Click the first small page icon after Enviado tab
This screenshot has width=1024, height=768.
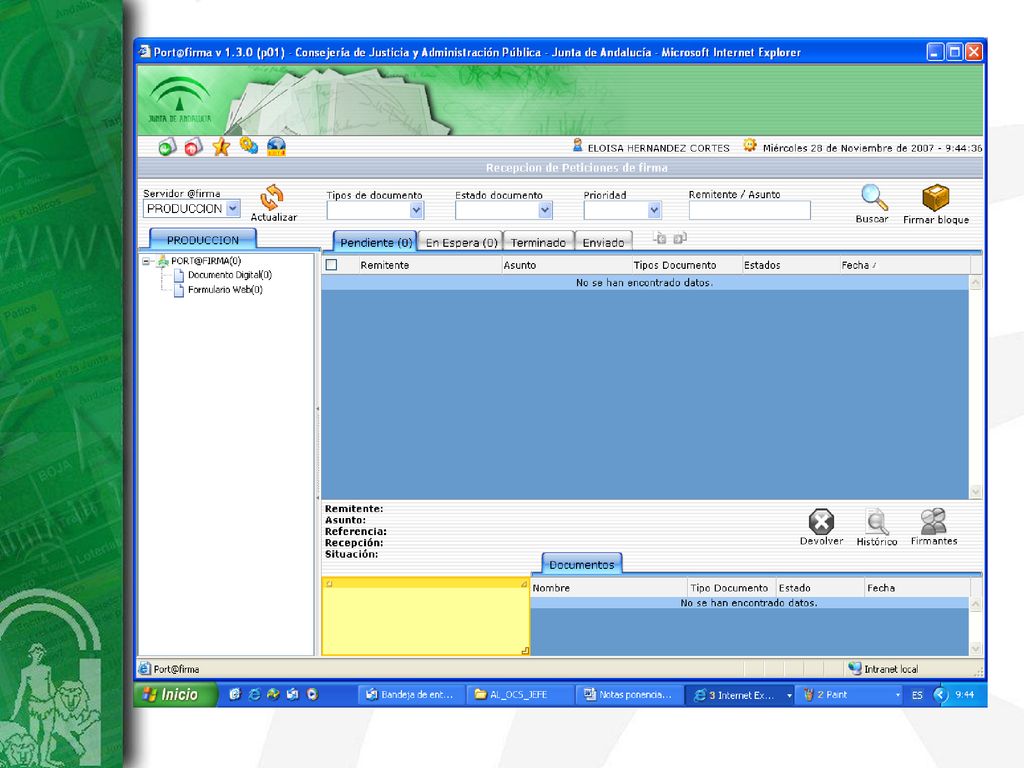[x=660, y=238]
